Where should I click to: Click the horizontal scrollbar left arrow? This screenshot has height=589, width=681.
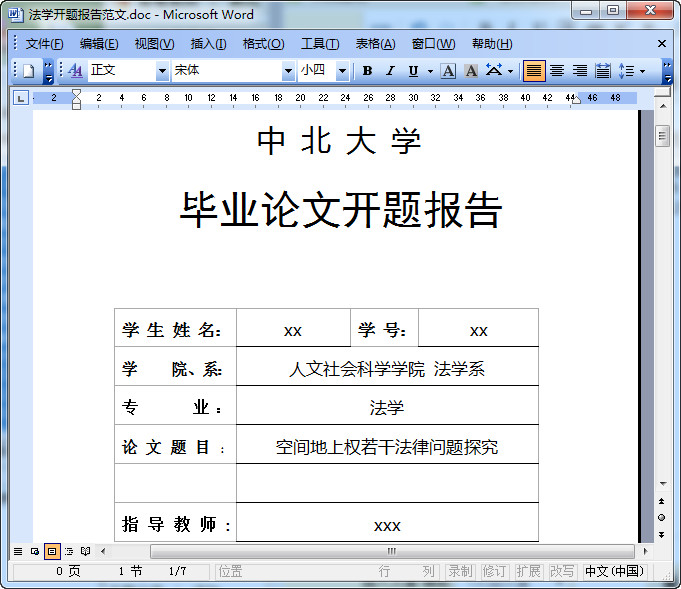(x=103, y=551)
